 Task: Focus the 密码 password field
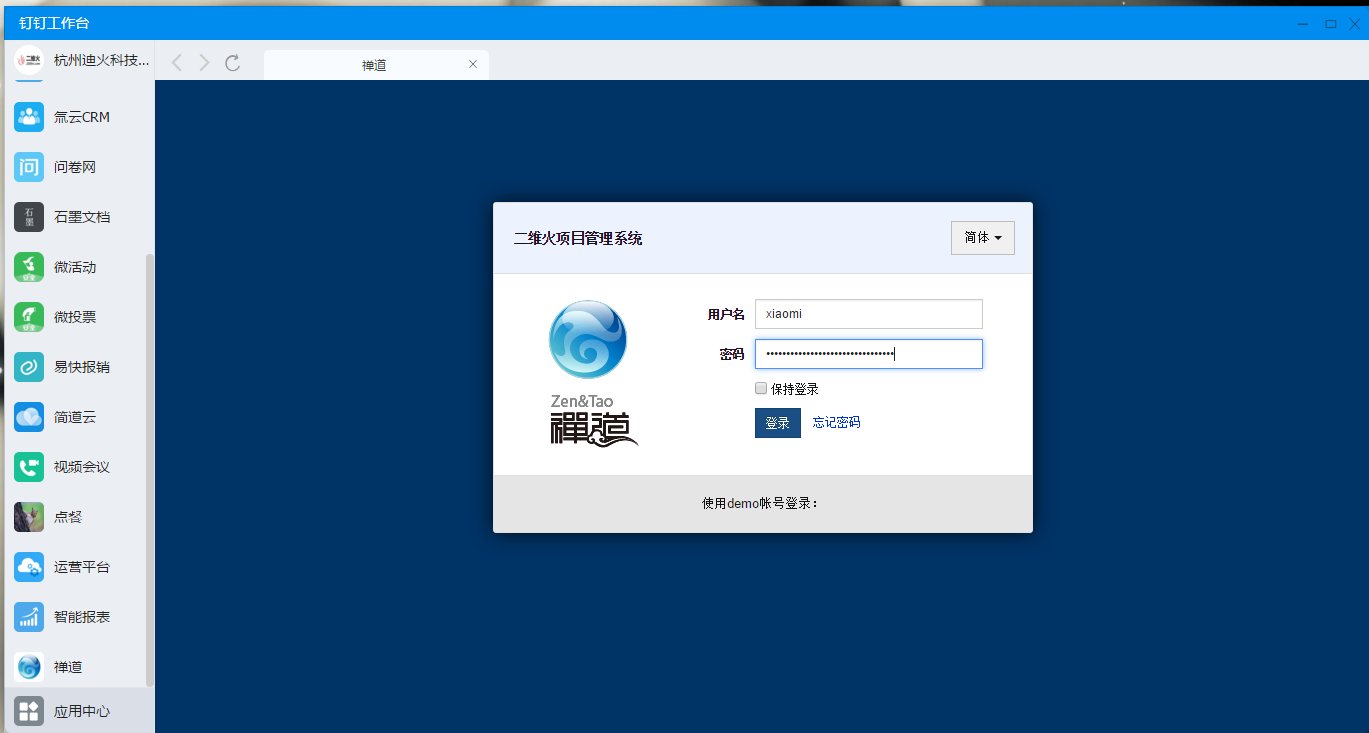(x=869, y=354)
